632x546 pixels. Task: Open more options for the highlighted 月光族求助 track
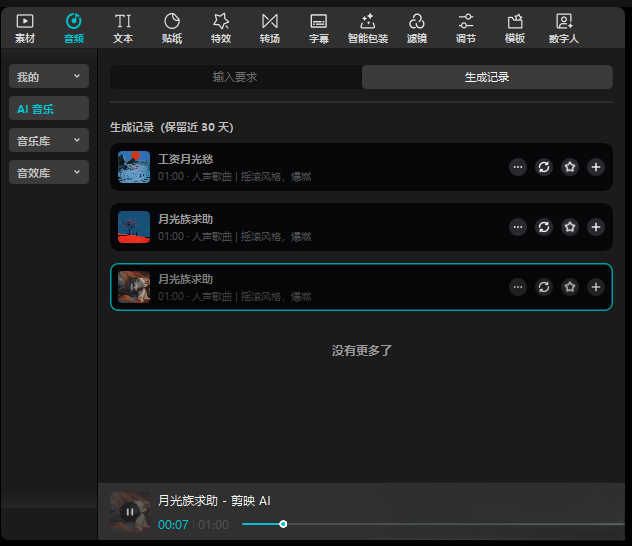tap(518, 287)
